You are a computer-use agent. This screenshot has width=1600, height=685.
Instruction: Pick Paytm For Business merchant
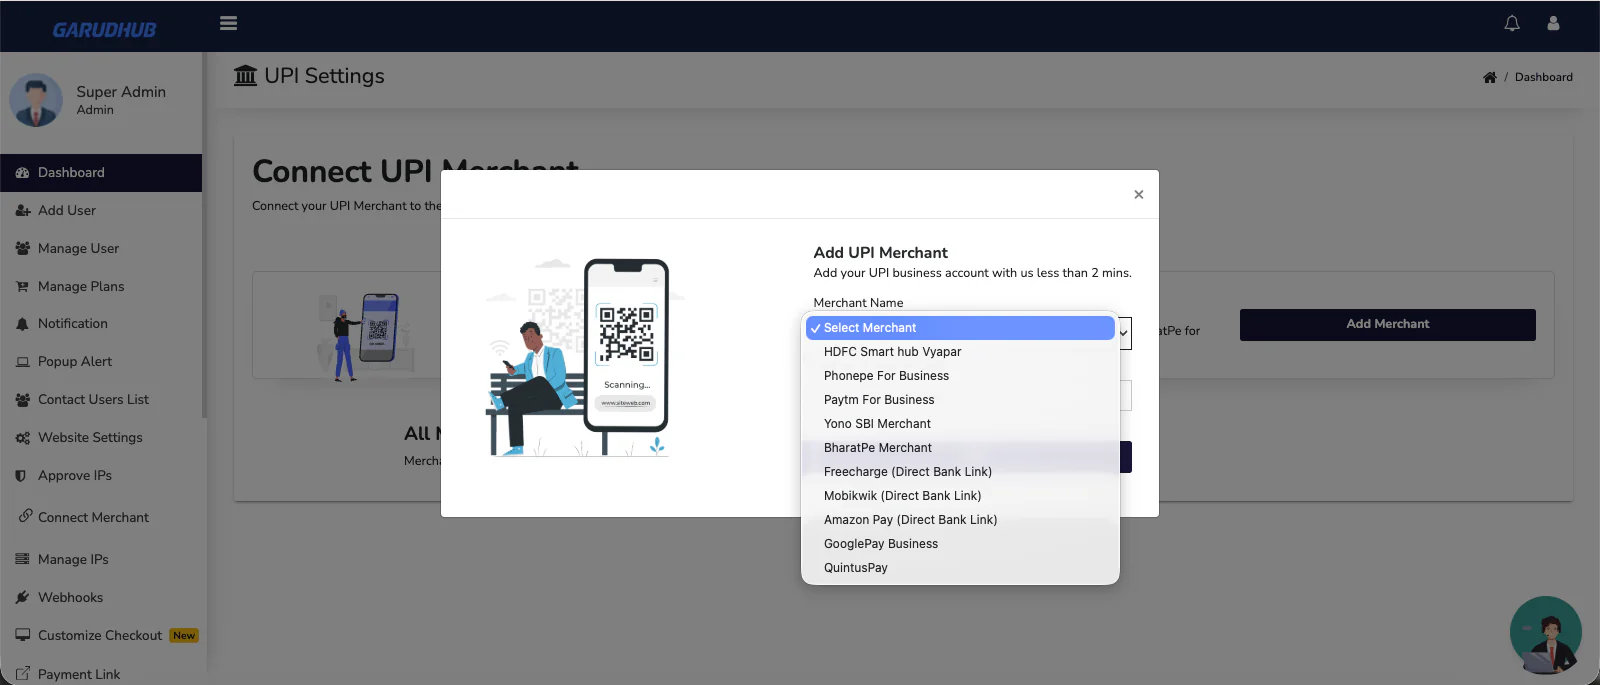tap(879, 400)
